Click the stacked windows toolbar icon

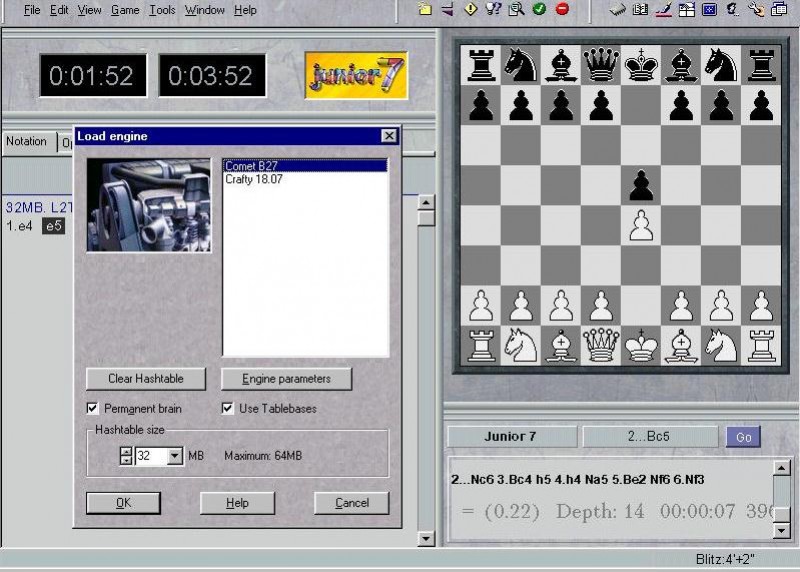(779, 9)
